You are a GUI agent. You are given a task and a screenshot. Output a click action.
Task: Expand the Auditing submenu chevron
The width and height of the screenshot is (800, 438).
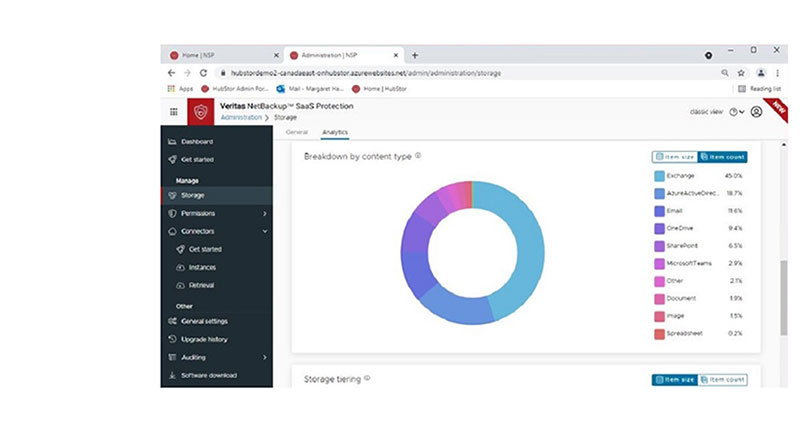(265, 357)
